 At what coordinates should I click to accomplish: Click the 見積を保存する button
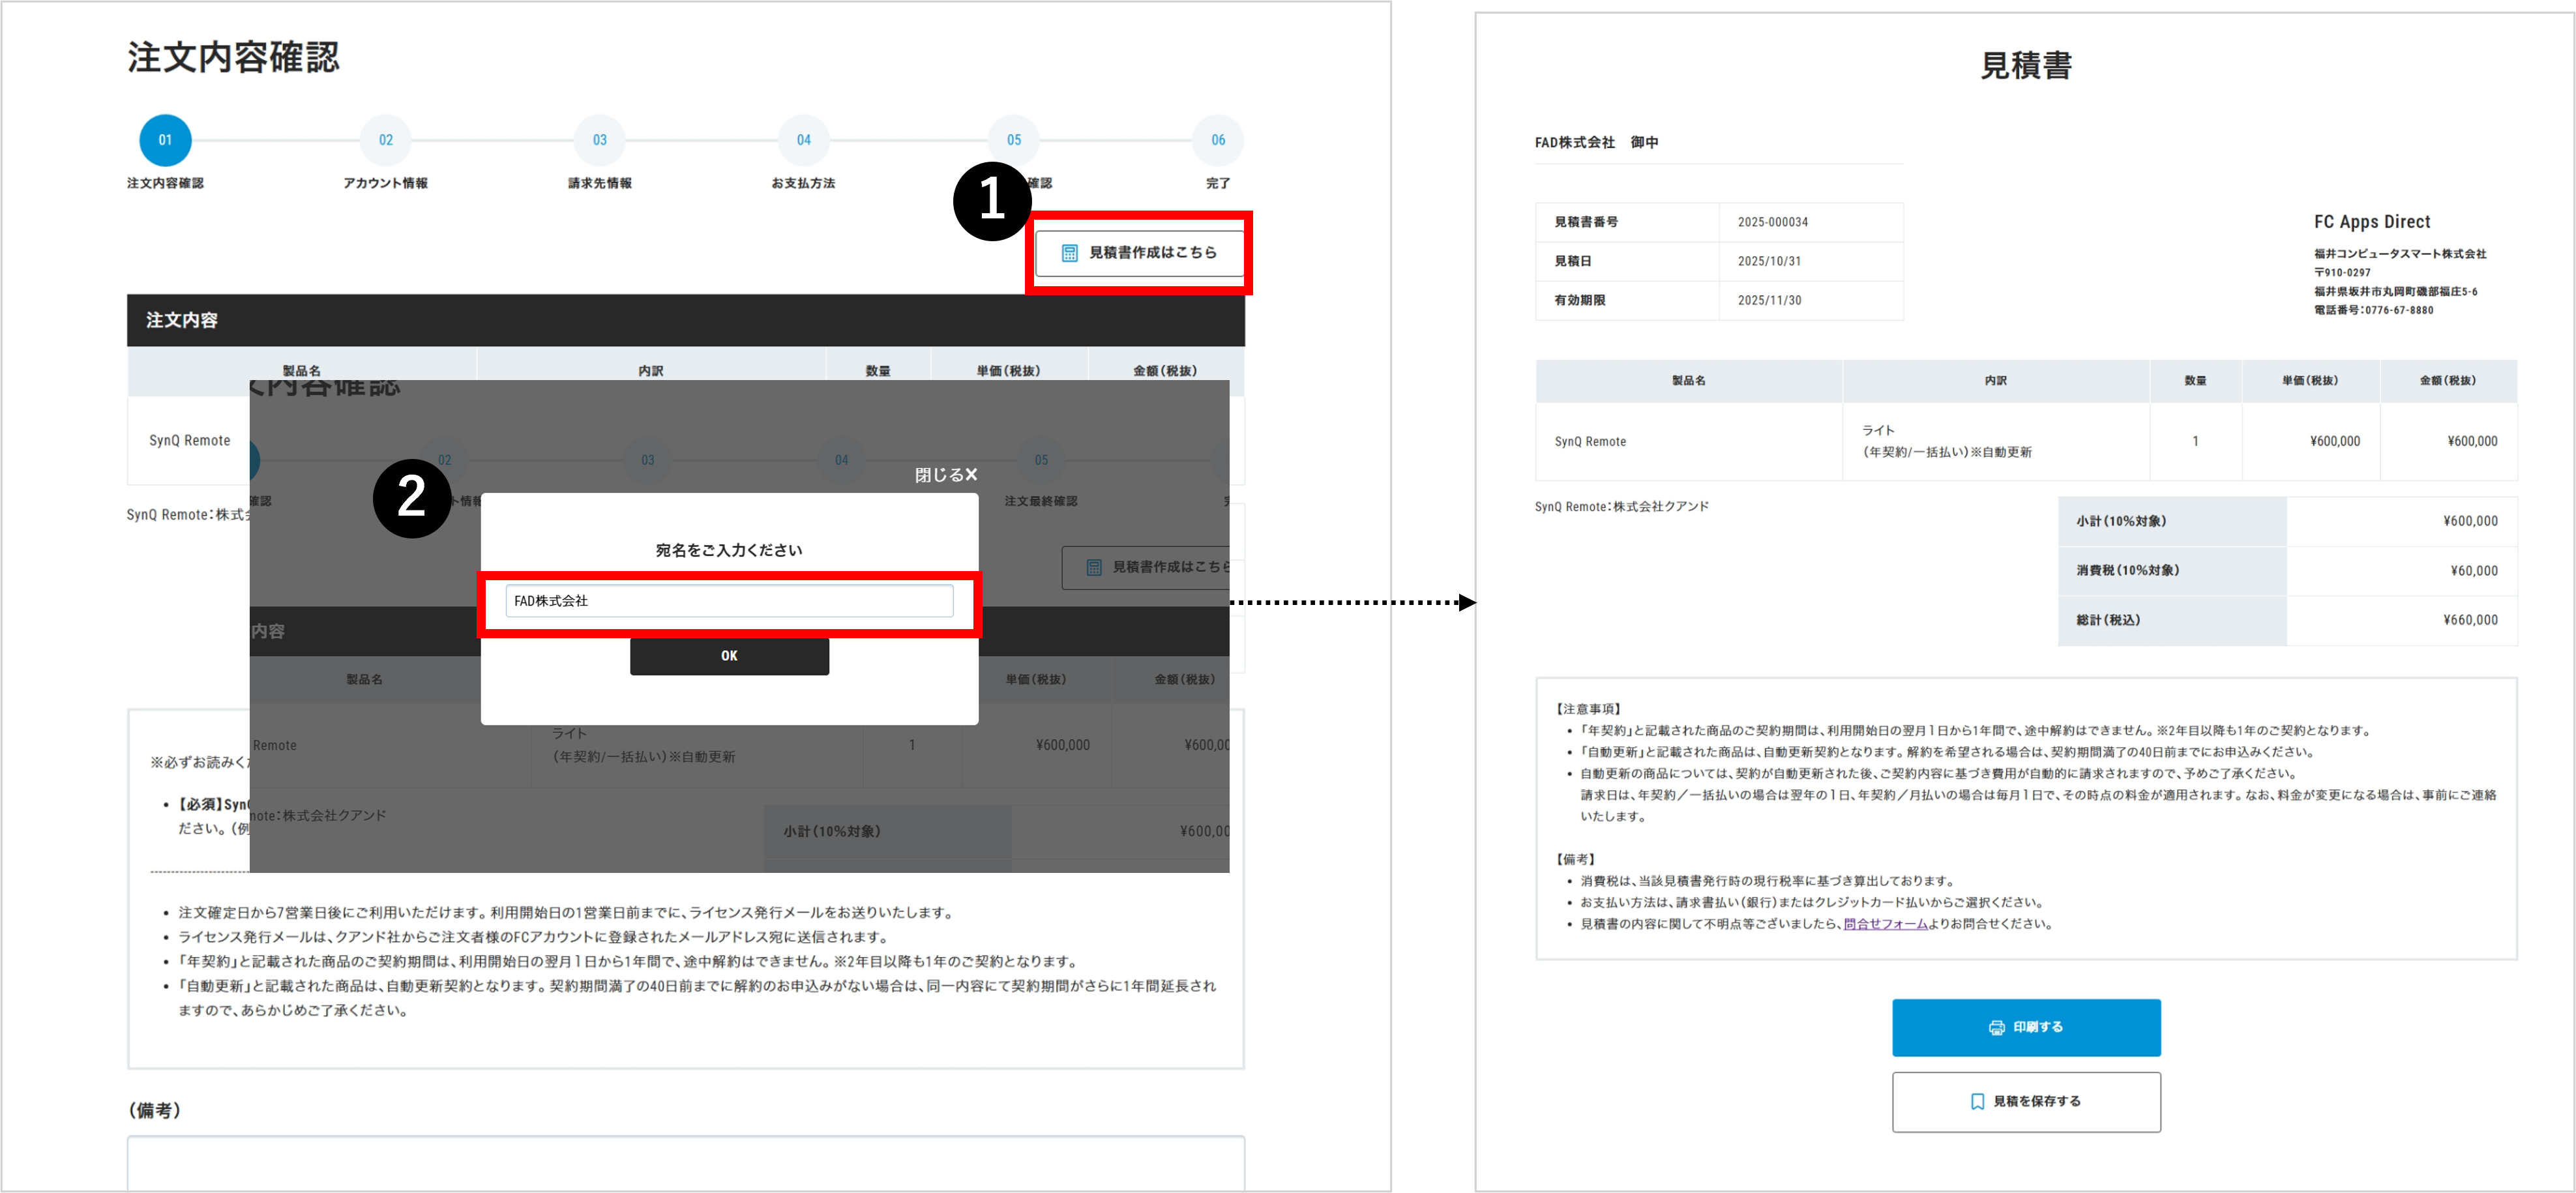2026,1101
